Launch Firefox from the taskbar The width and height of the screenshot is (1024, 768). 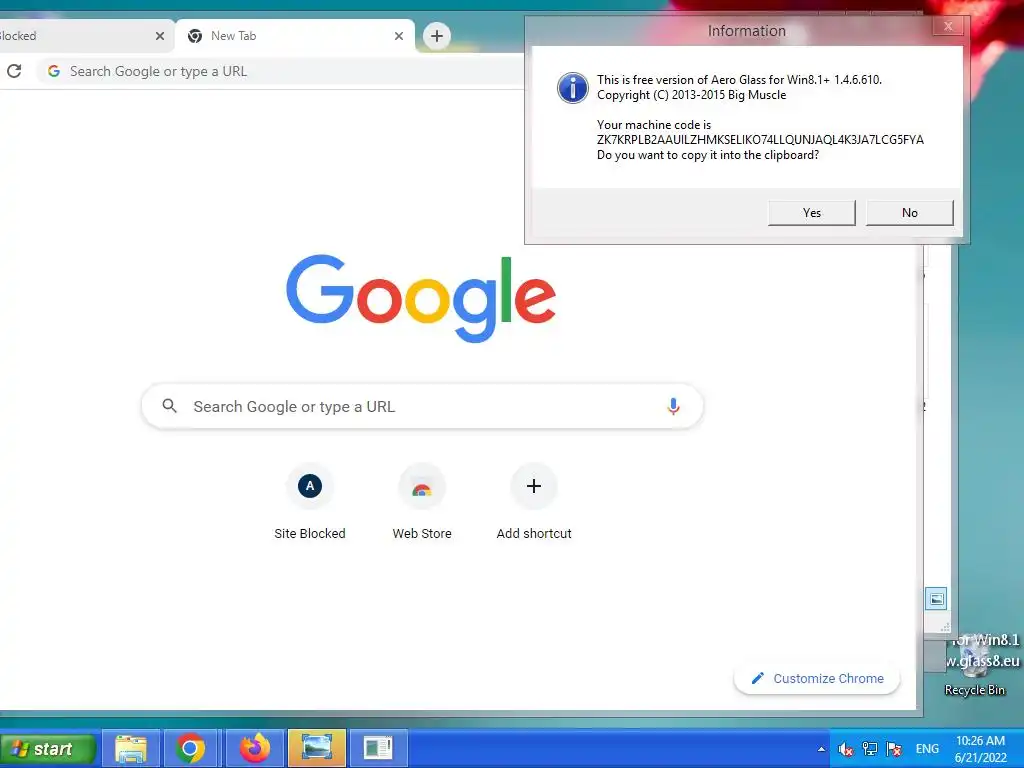pyautogui.click(x=255, y=748)
